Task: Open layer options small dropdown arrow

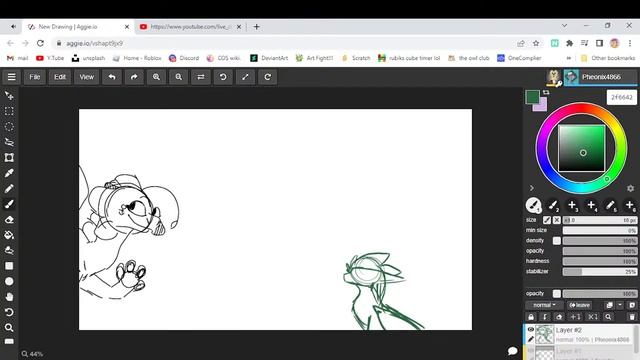Action: pos(620,305)
